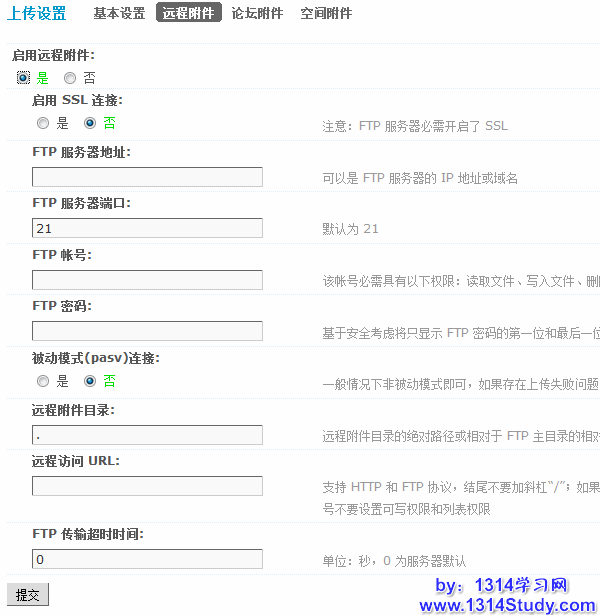Focus the FTP 传输超时时间 field
600x615 pixels.
point(147,560)
